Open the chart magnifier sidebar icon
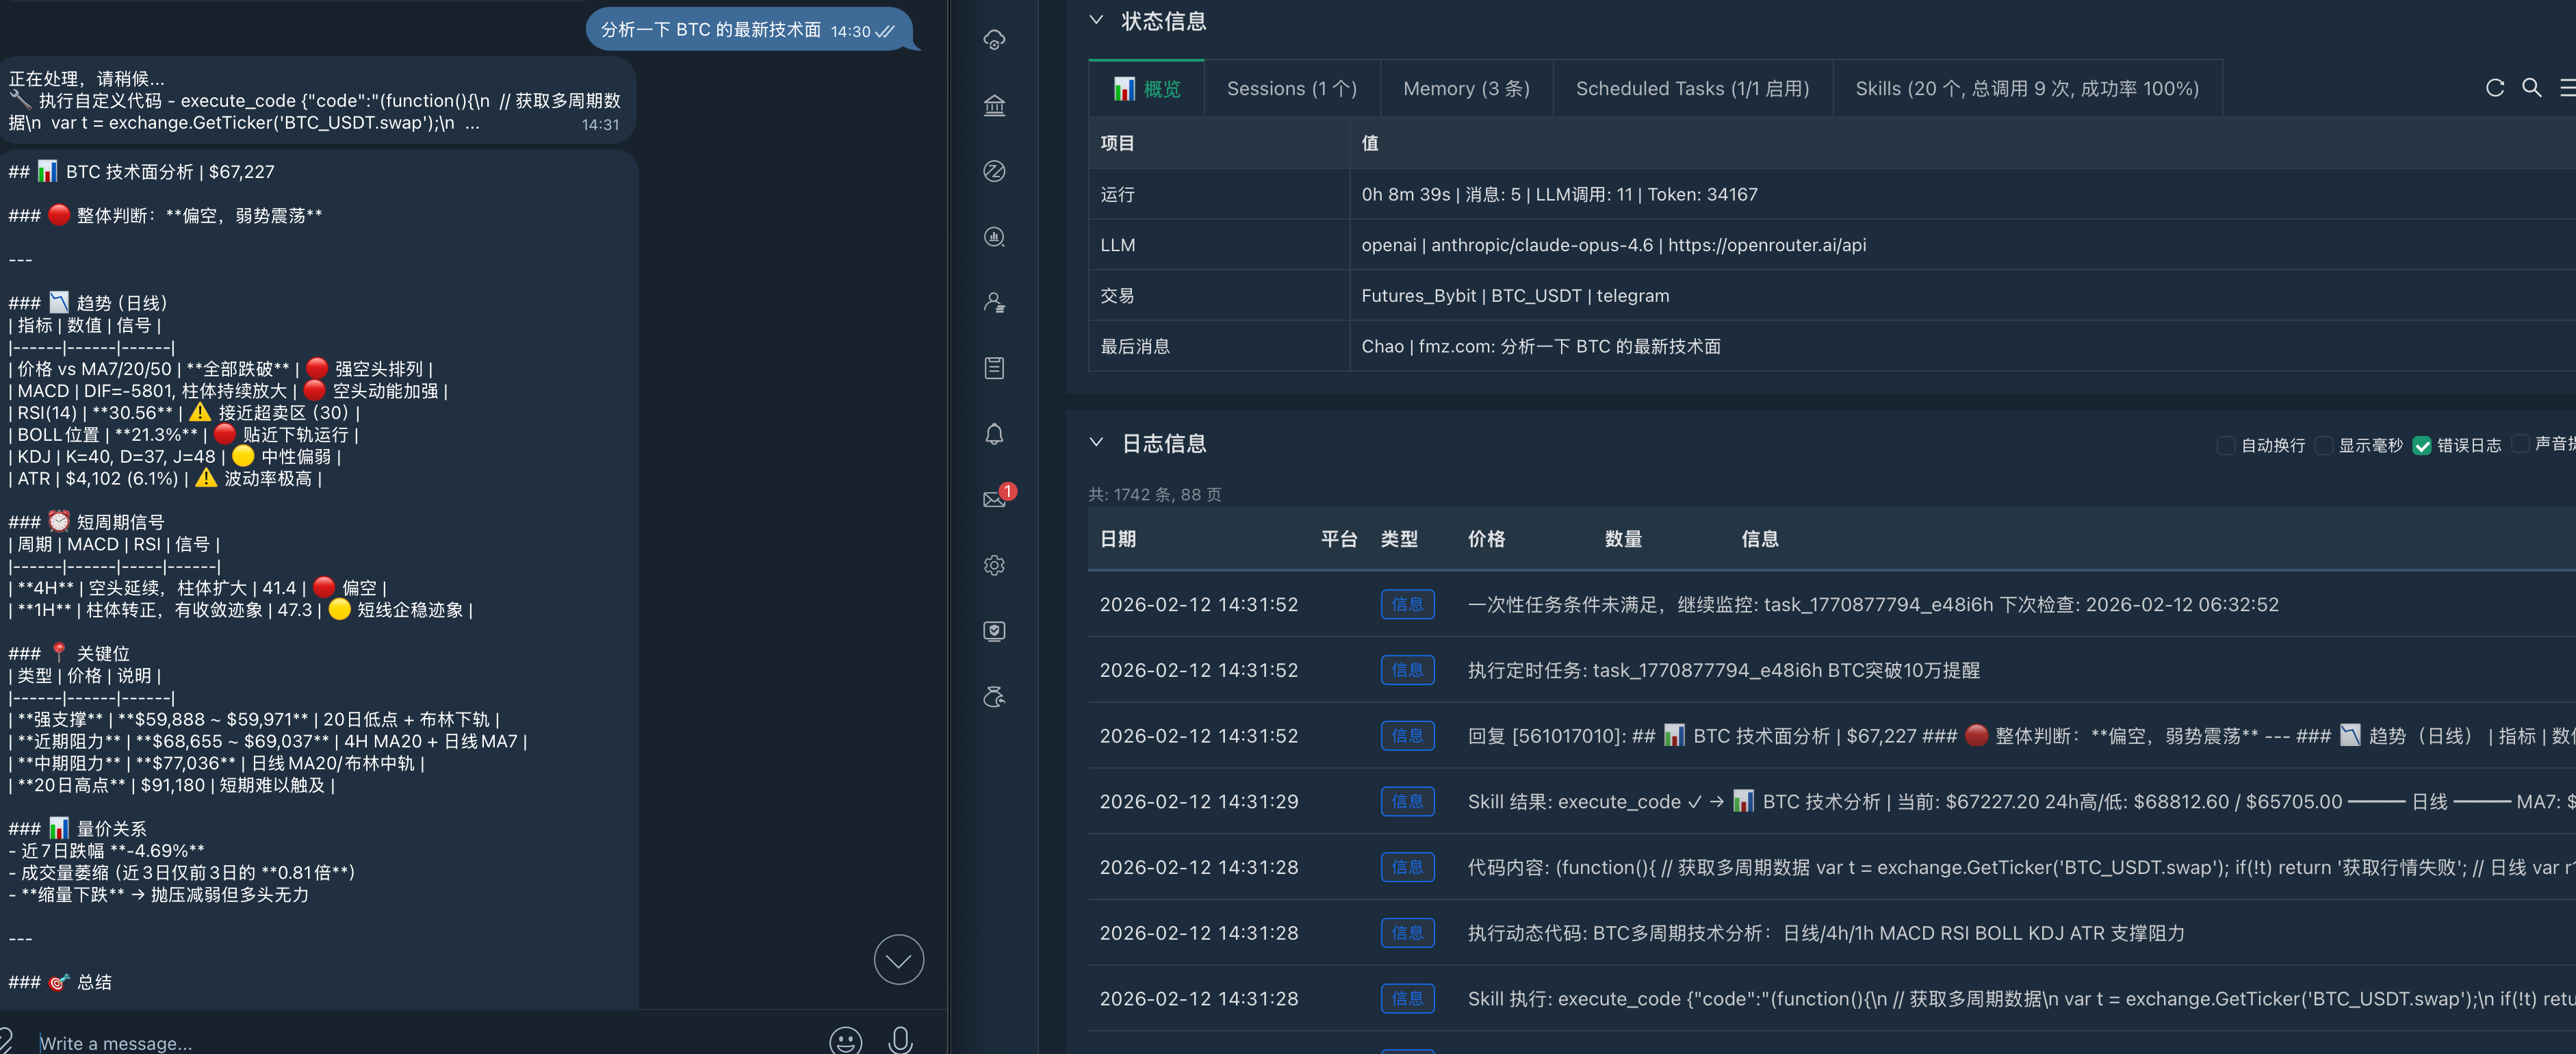Screen dimensions: 2576x1054 click(993, 237)
